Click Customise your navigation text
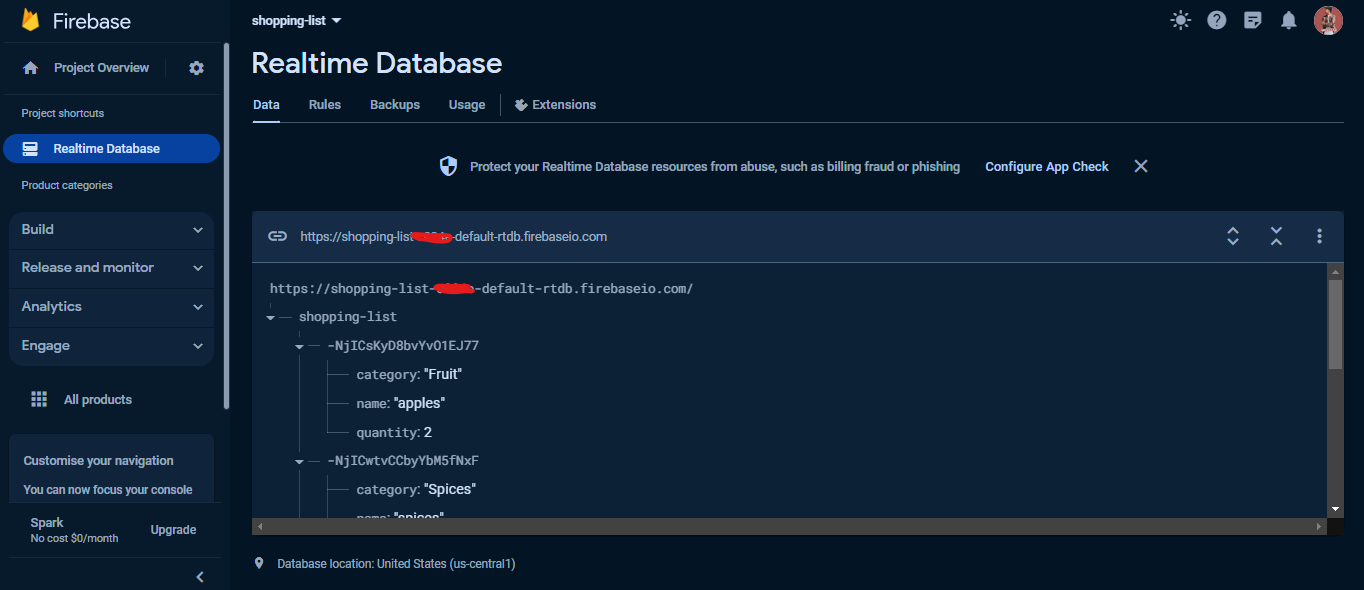 point(99,461)
